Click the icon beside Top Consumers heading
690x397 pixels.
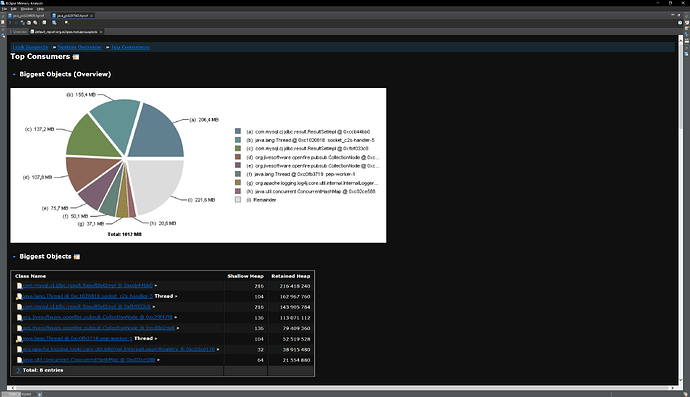tap(76, 57)
